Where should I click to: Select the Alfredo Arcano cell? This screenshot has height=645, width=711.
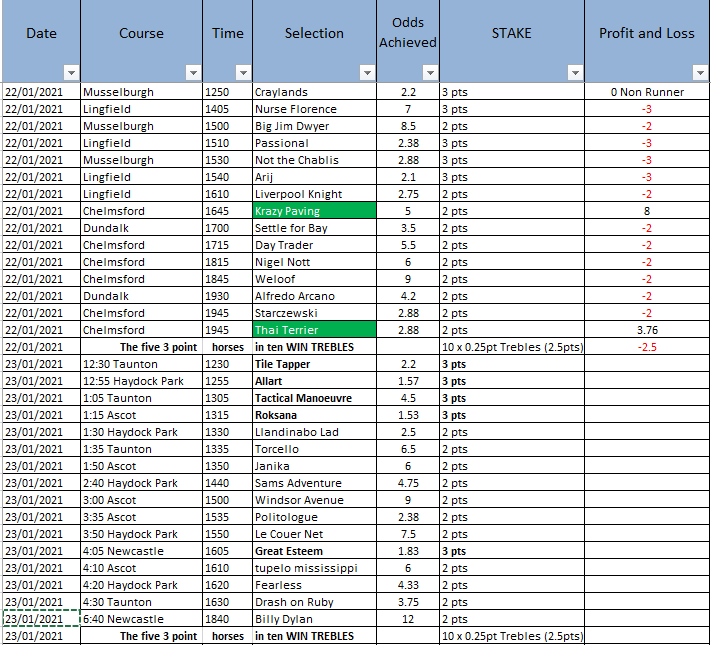pos(314,296)
